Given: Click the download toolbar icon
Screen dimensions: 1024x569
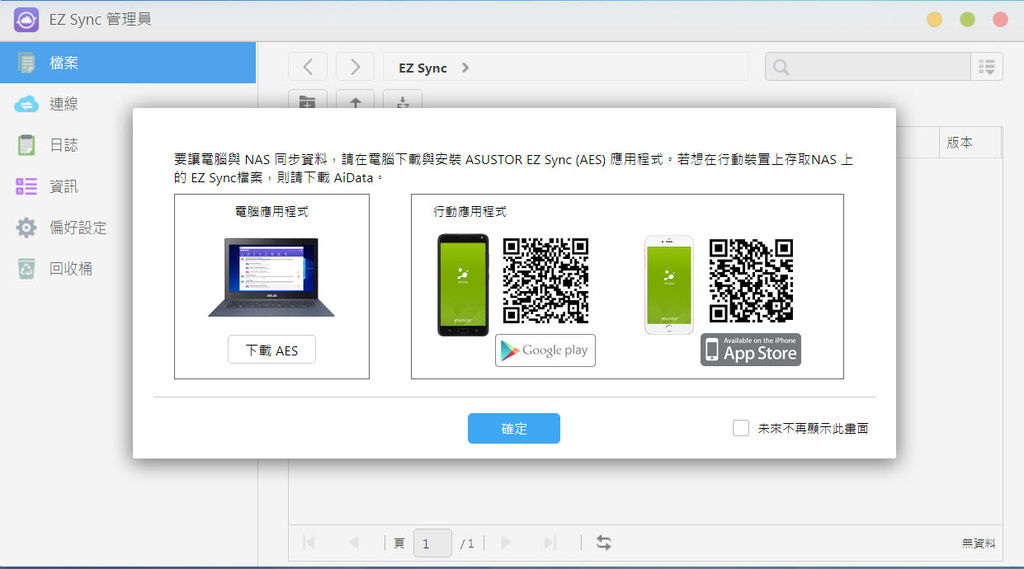Looking at the screenshot, I should click(x=402, y=100).
